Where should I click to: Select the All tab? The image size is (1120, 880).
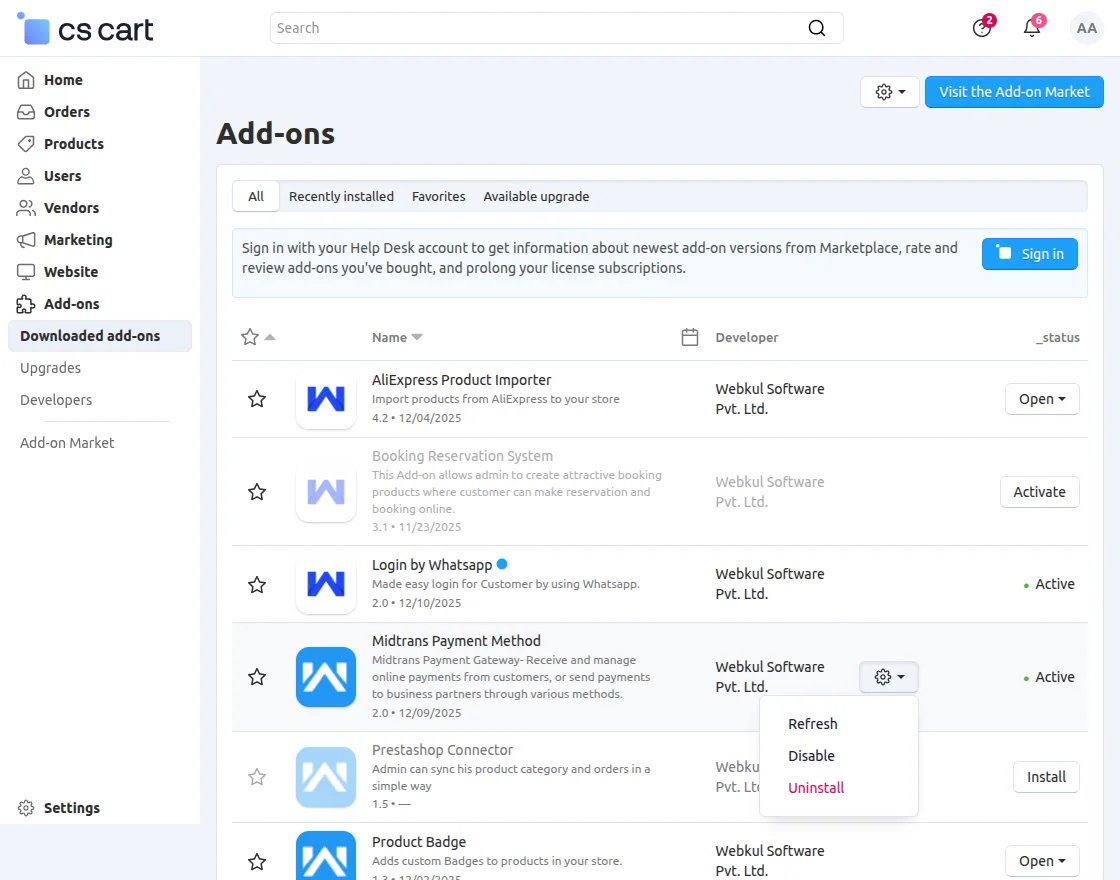click(x=256, y=196)
